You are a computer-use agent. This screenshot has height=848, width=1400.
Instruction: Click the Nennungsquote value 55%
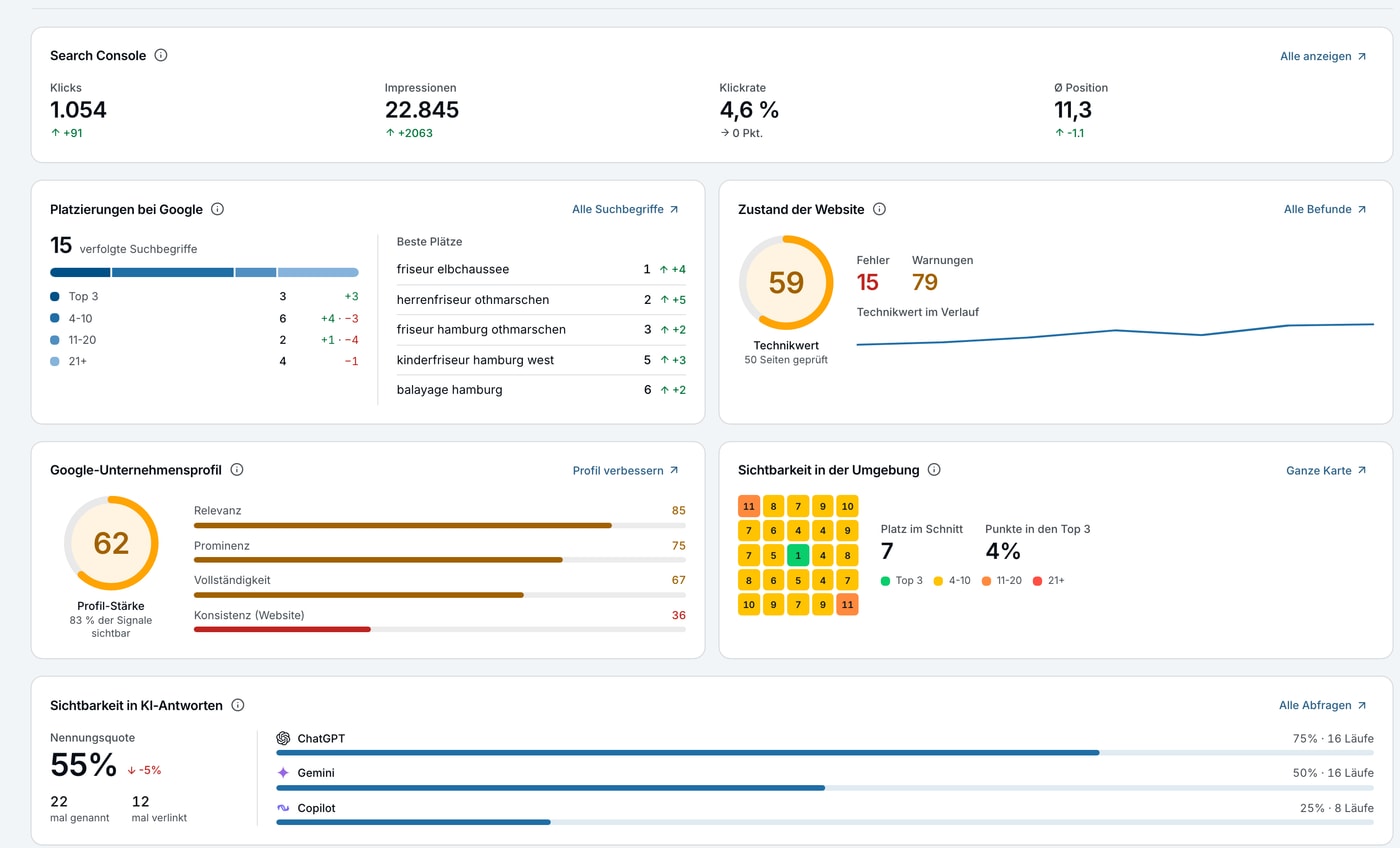84,765
